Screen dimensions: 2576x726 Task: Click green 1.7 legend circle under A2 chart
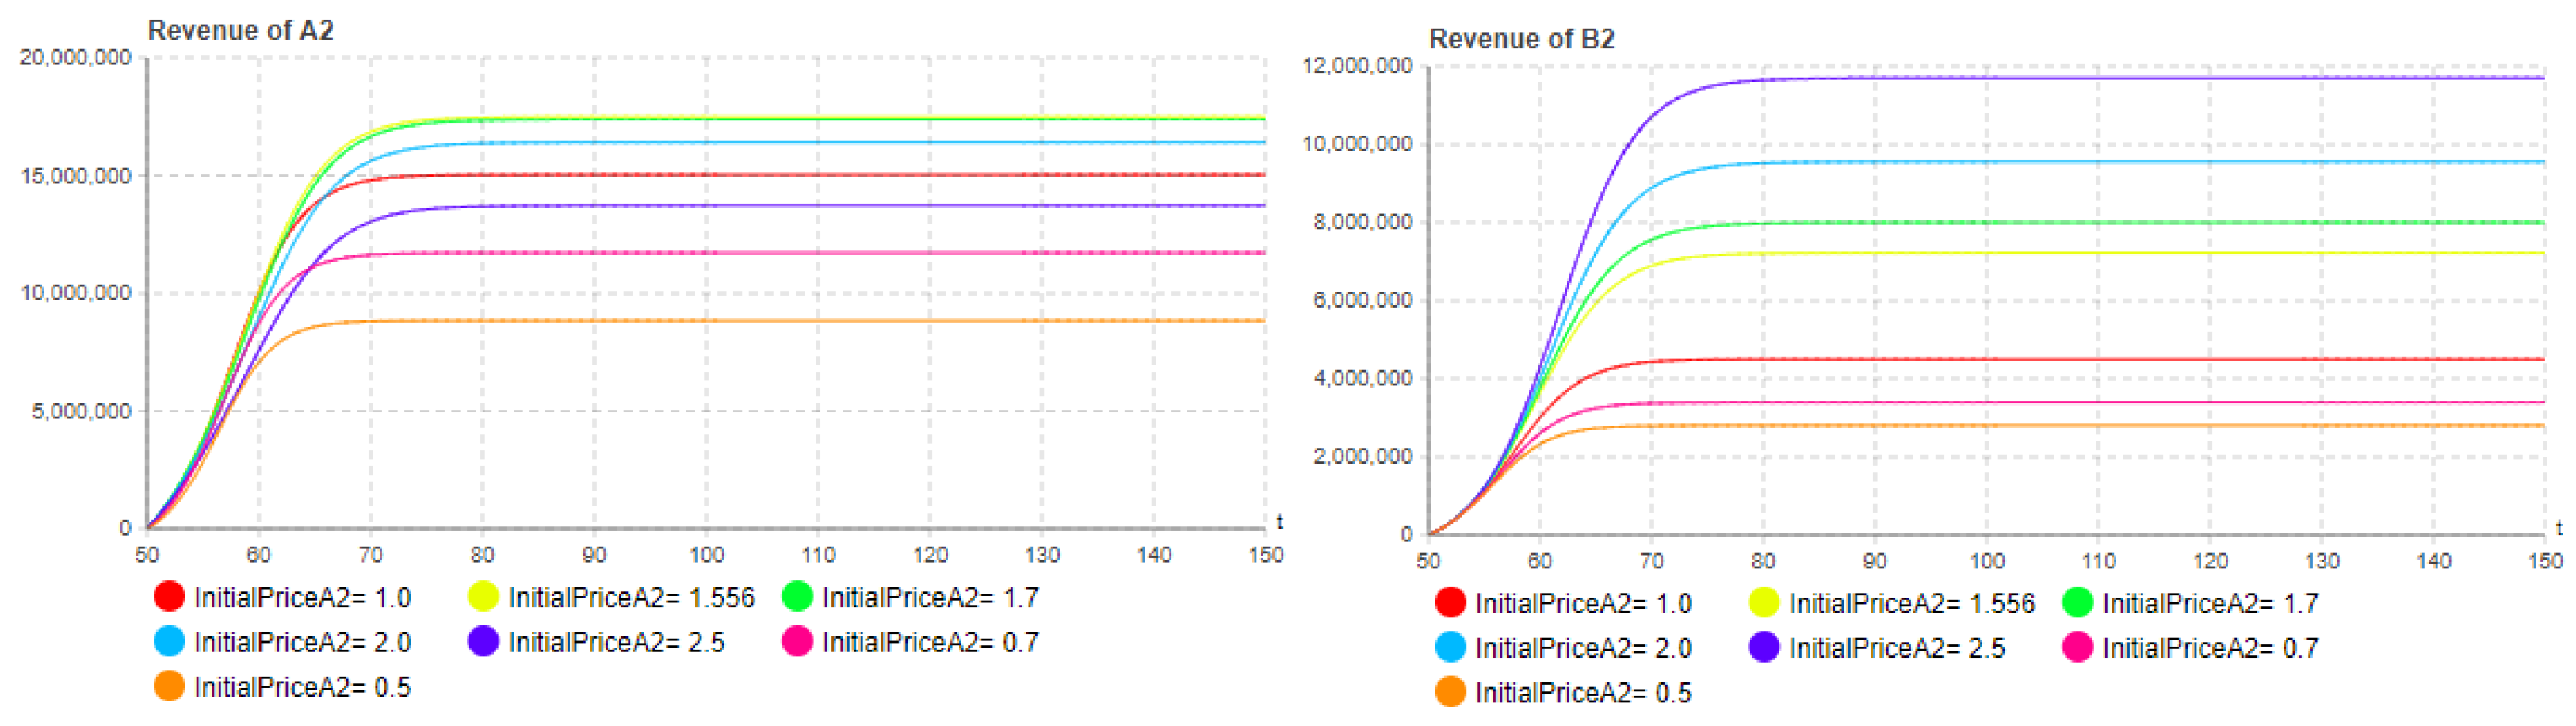[x=797, y=597]
